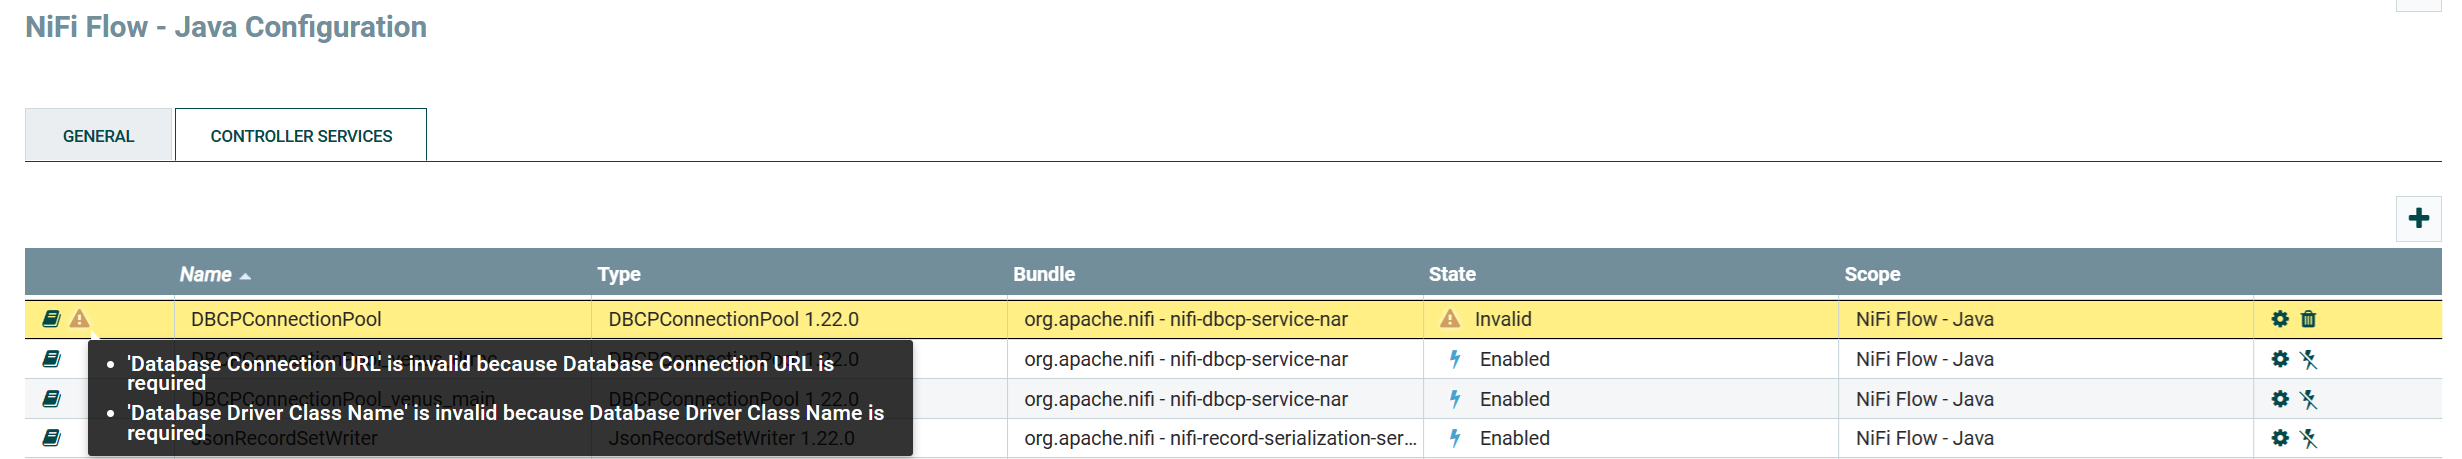Click the Enabled bolt icon in first Enabled row
Viewport: 2462px width, 459px height.
pos(1455,359)
